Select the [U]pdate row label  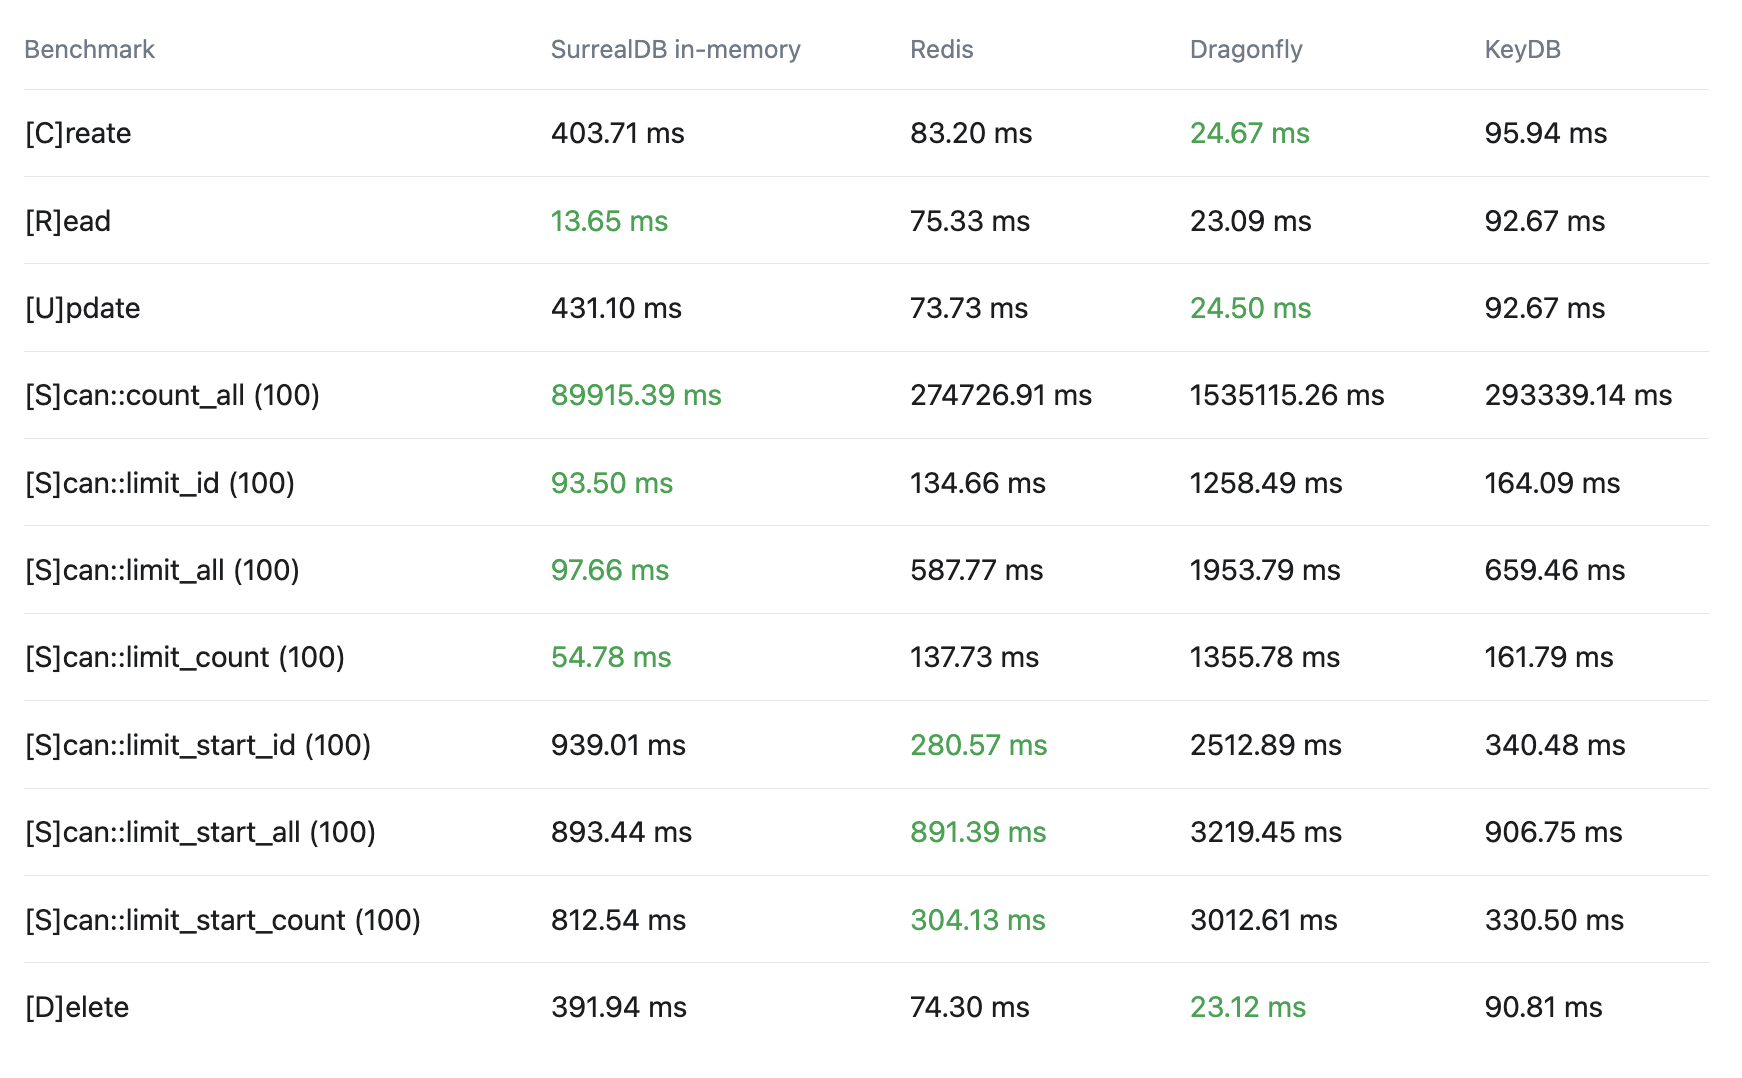82,308
